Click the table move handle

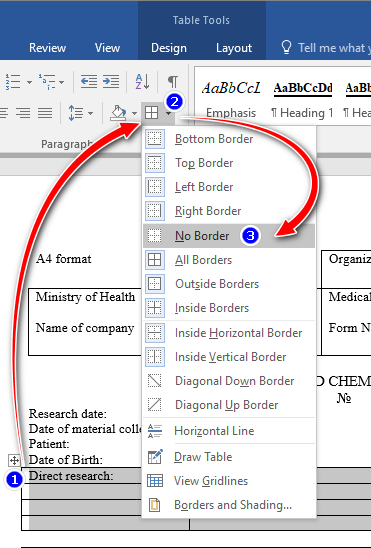(x=14, y=461)
